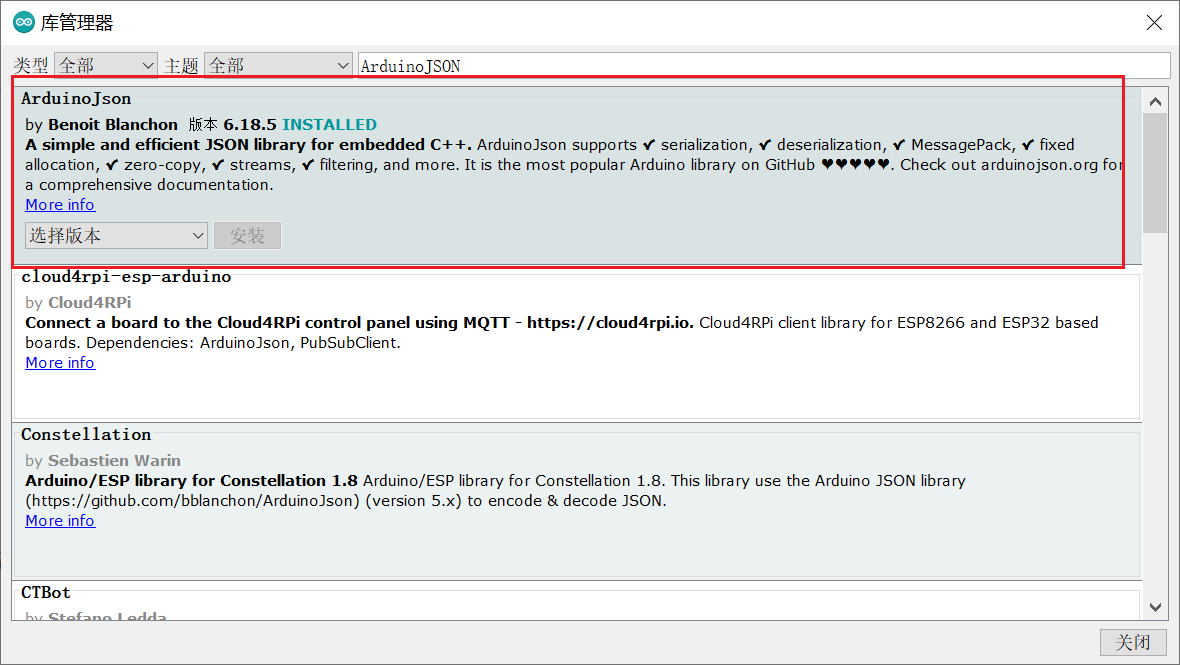Image resolution: width=1180 pixels, height=665 pixels.
Task: Click the Arduino logo in title bar
Action: click(23, 22)
